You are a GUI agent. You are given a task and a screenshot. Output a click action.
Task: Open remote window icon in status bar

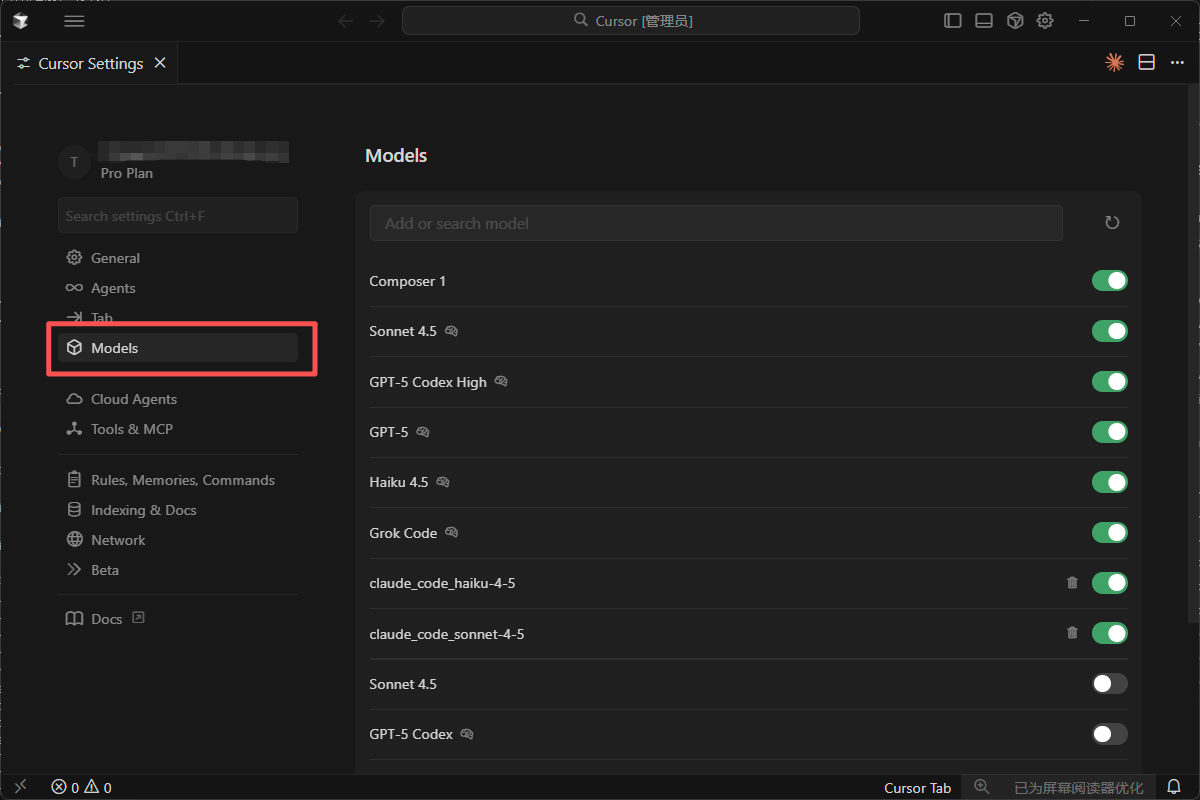tap(20, 787)
